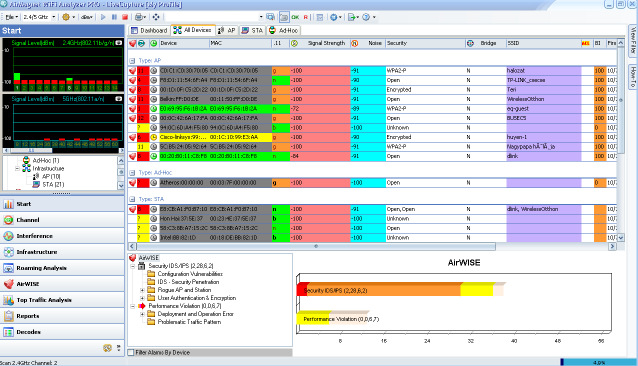This screenshot has width=638, height=366.
Task: Click the bridge globe icon column header
Action: pyautogui.click(x=470, y=43)
